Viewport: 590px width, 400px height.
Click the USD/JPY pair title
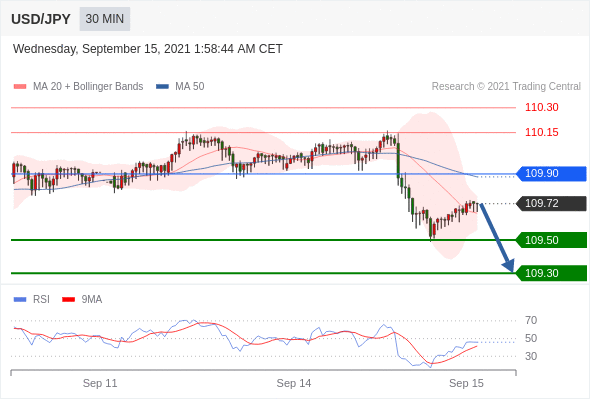41,19
